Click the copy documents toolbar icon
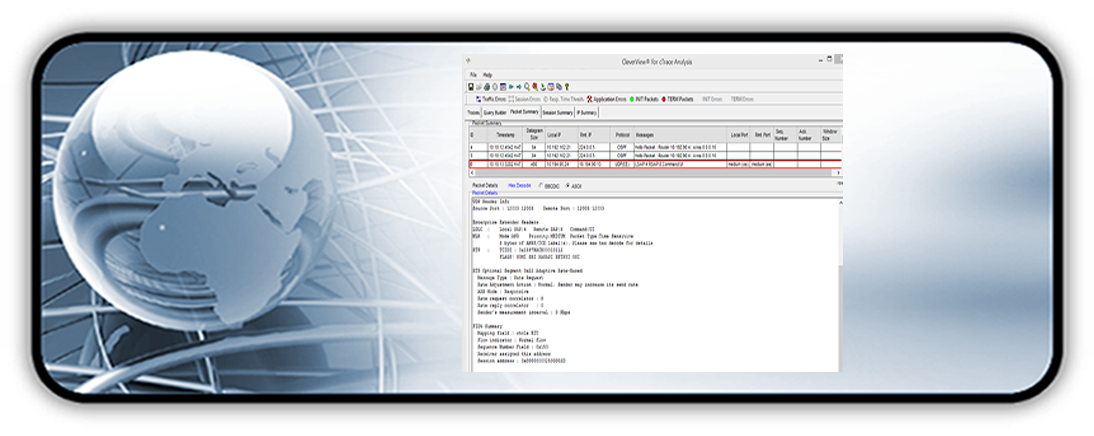The width and height of the screenshot is (1094, 436). [x=559, y=87]
